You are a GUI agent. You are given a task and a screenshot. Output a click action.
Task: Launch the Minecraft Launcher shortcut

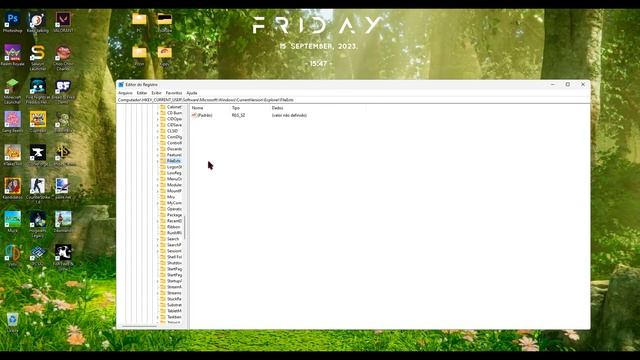[12, 89]
